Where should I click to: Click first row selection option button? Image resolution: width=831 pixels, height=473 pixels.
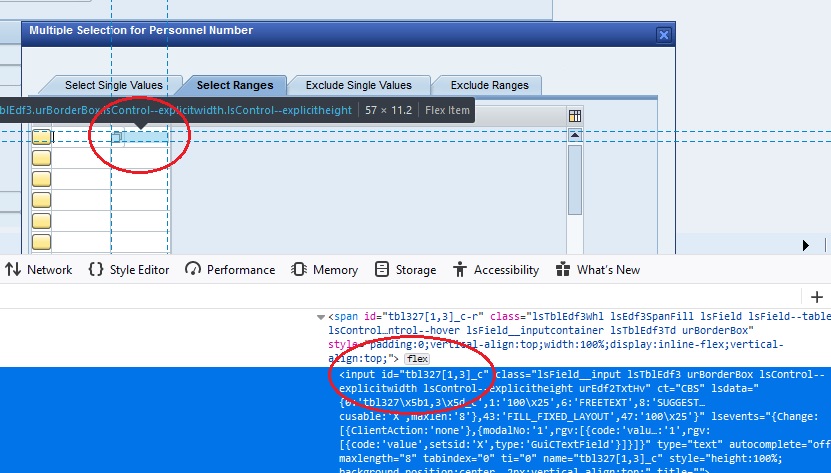click(x=41, y=137)
